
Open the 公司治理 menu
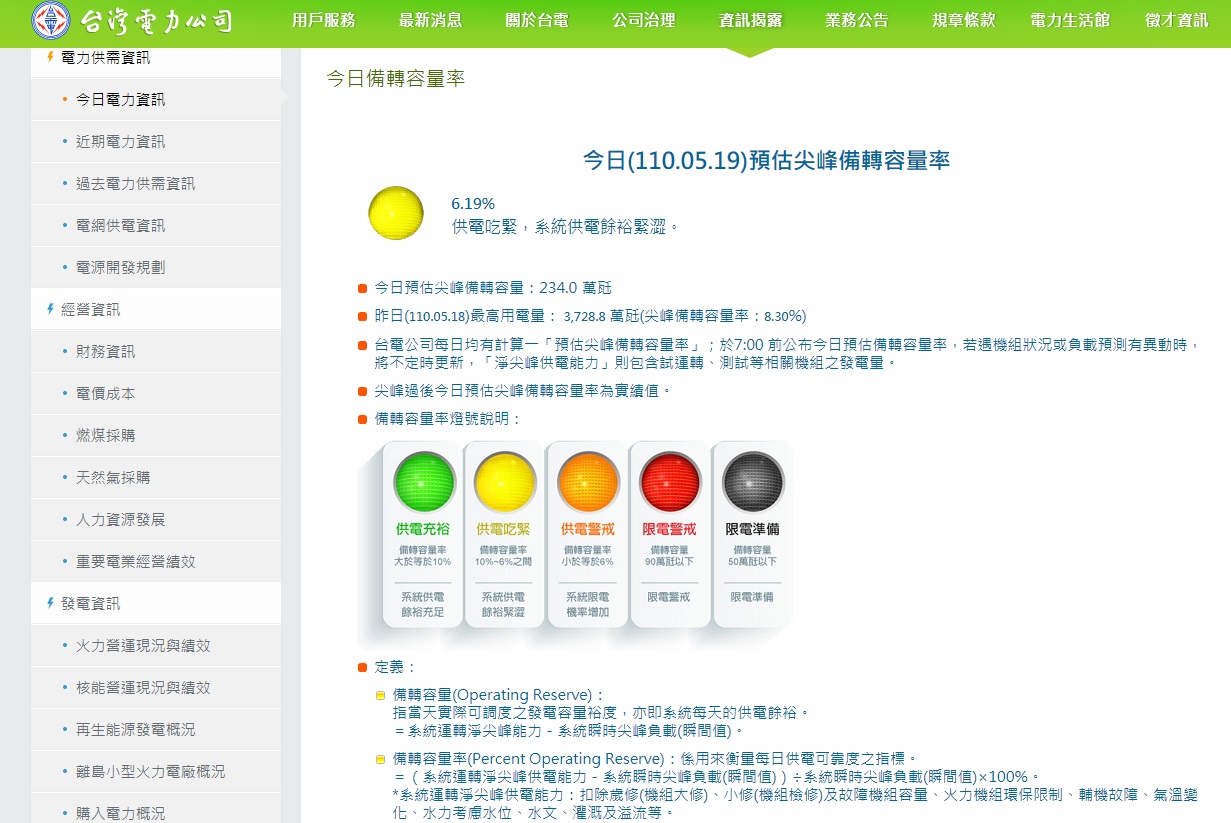tap(644, 20)
